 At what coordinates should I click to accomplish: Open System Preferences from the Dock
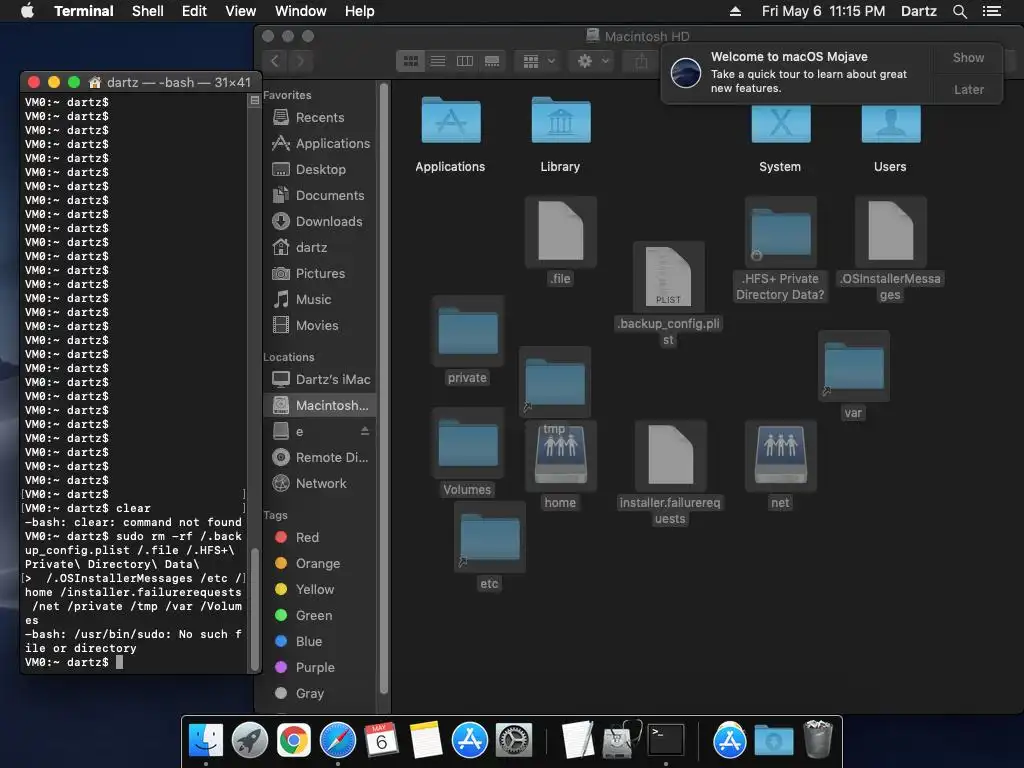[514, 741]
